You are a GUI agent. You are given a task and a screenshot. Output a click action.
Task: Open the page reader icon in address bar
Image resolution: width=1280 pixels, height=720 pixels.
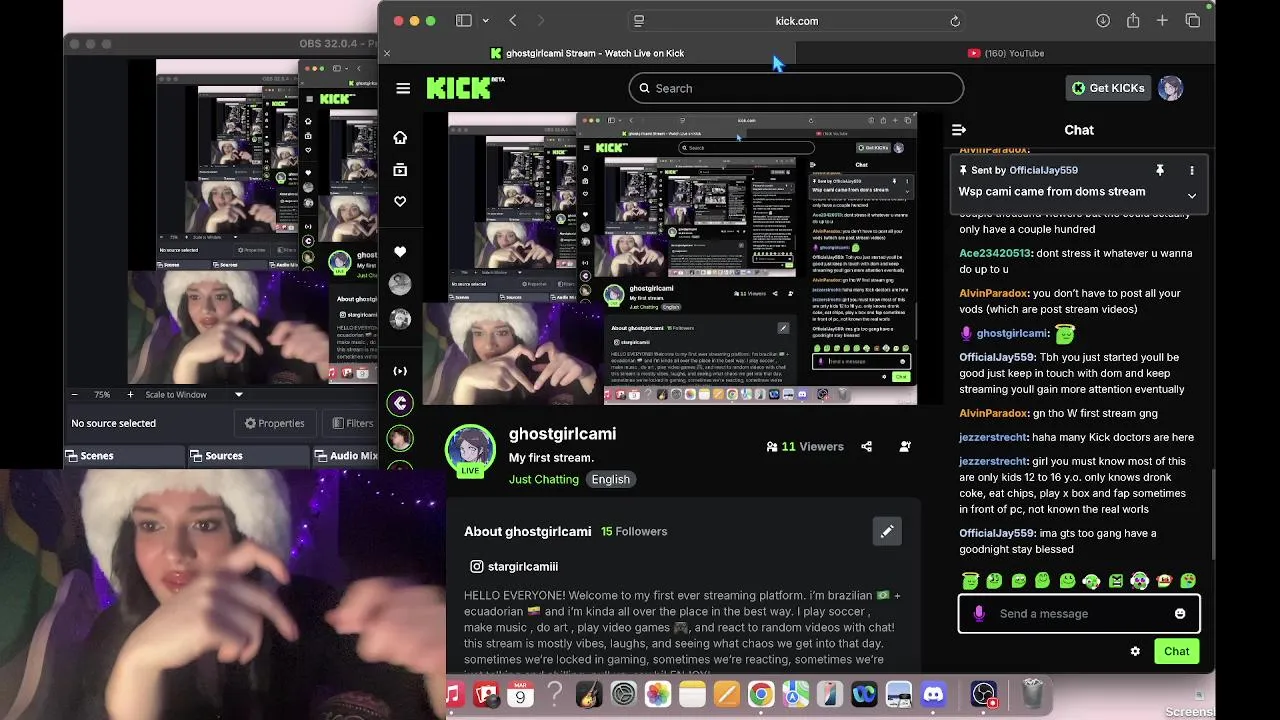[639, 20]
